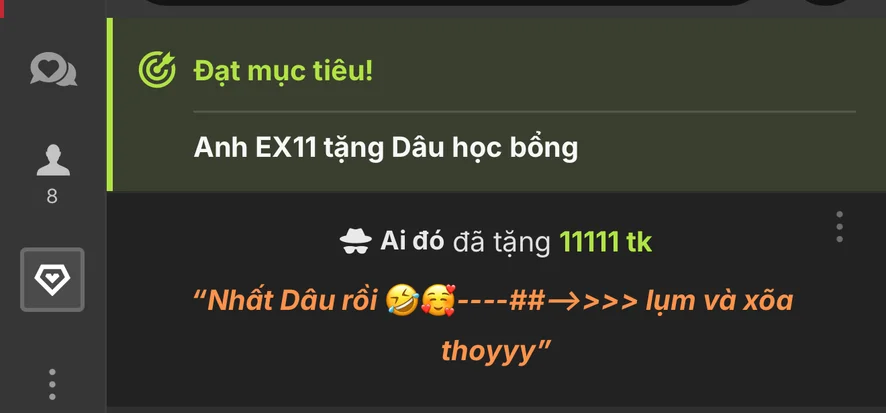The image size is (886, 413).
Task: Click the green "11111 tk" tip amount
Action: point(605,242)
